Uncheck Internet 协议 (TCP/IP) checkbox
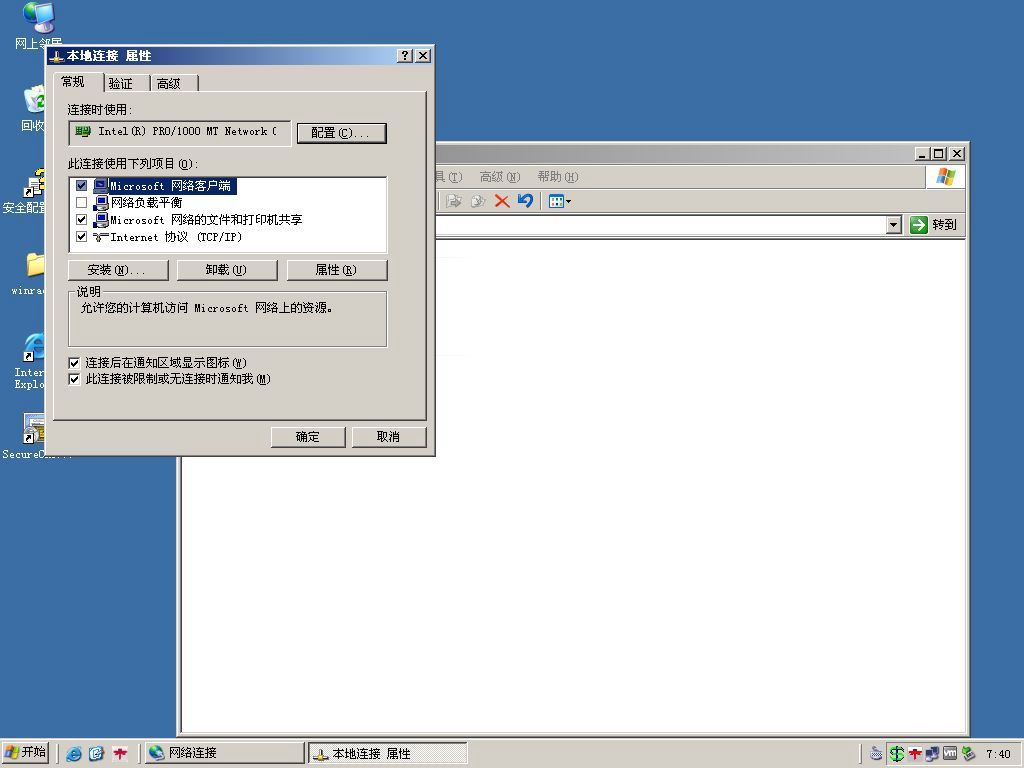This screenshot has width=1024, height=768. click(81, 236)
